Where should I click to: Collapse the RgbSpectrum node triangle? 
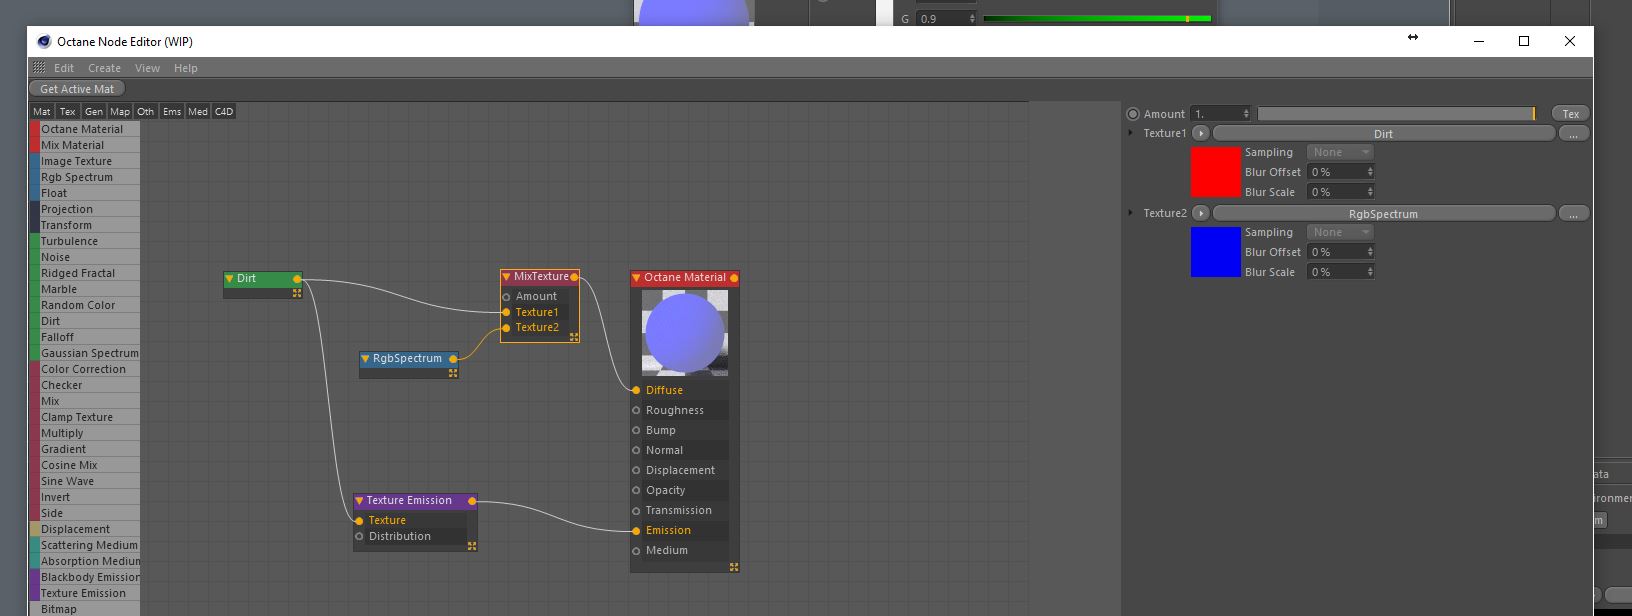click(x=365, y=358)
